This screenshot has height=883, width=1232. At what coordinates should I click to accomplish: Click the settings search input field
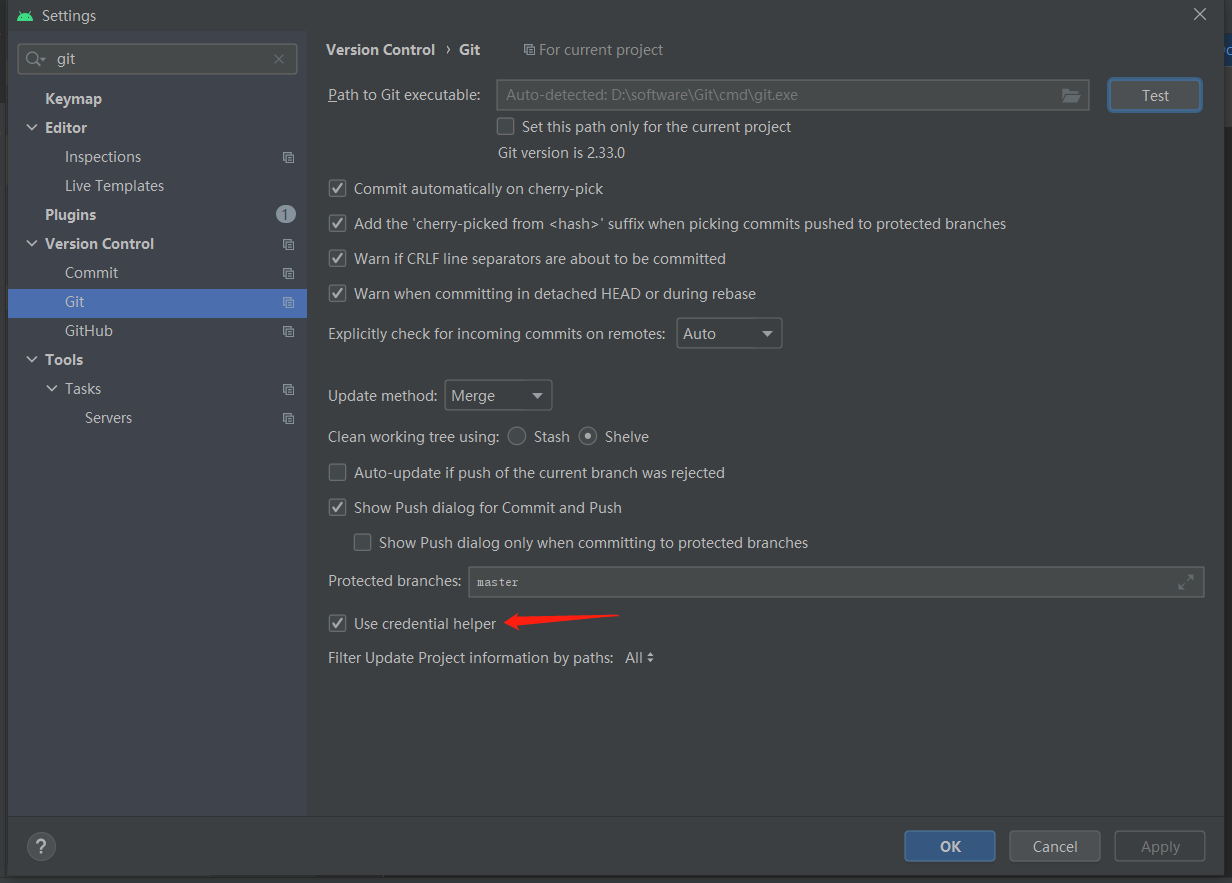[158, 59]
